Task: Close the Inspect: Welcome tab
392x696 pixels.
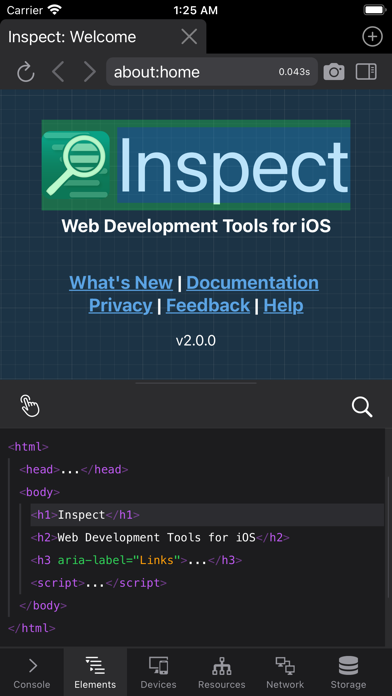Action: 189,37
